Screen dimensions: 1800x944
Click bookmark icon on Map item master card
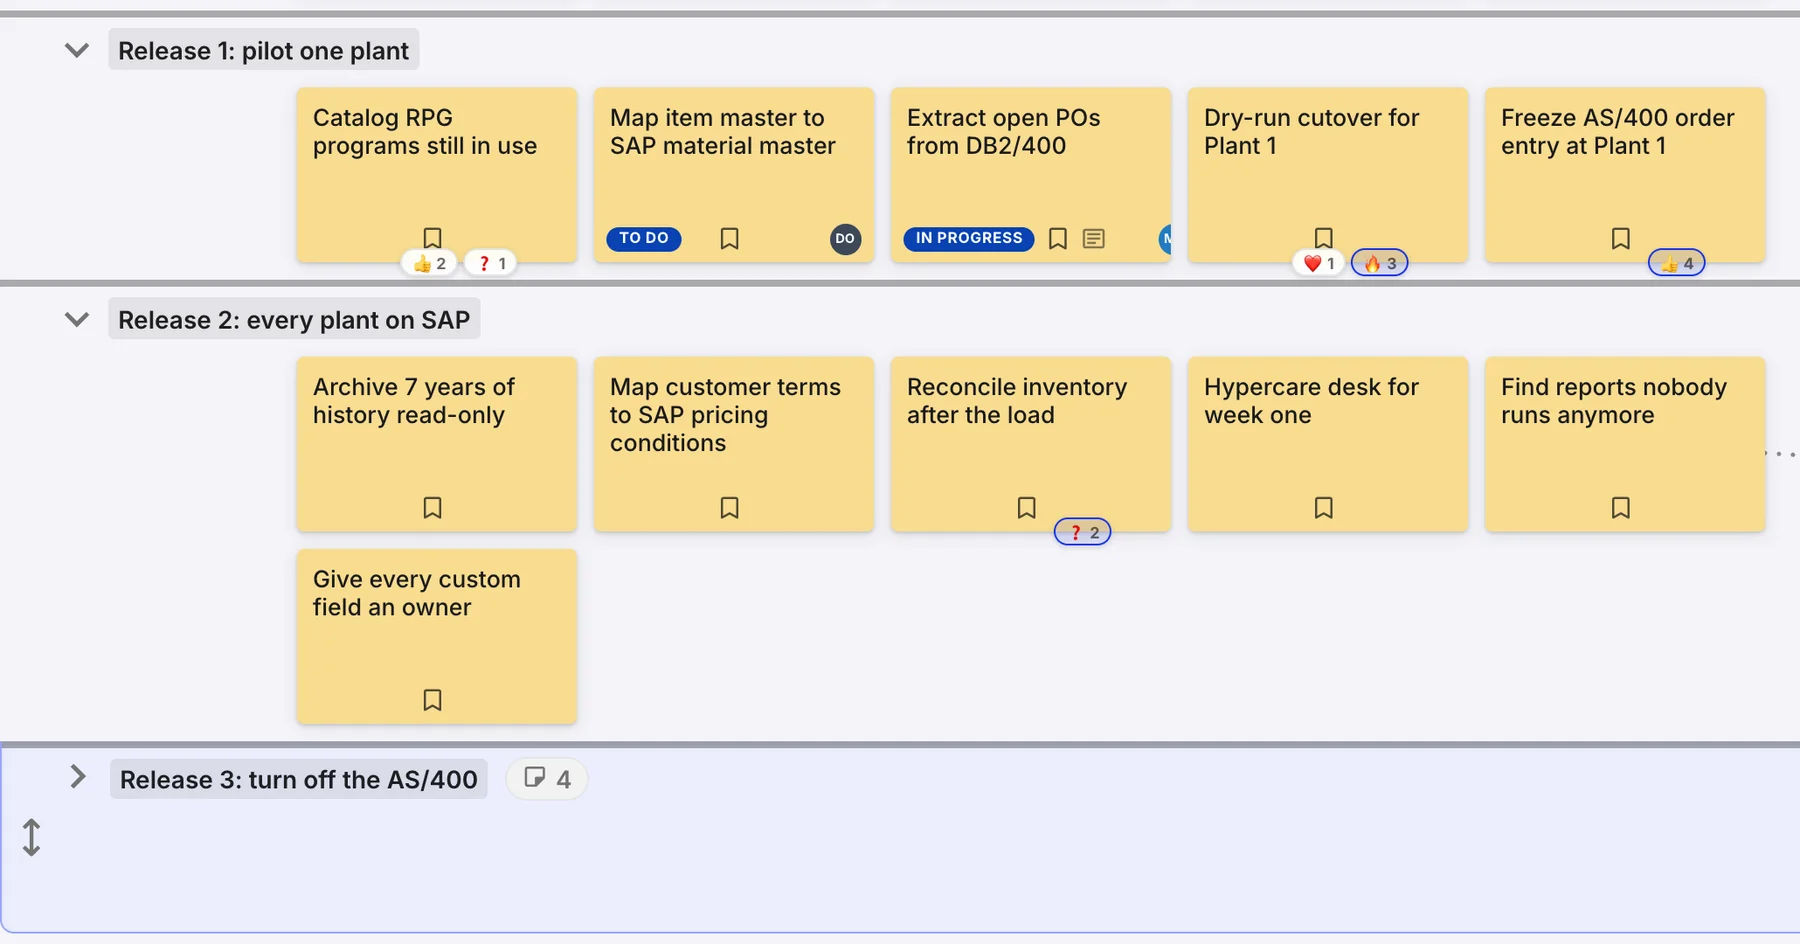pos(730,238)
